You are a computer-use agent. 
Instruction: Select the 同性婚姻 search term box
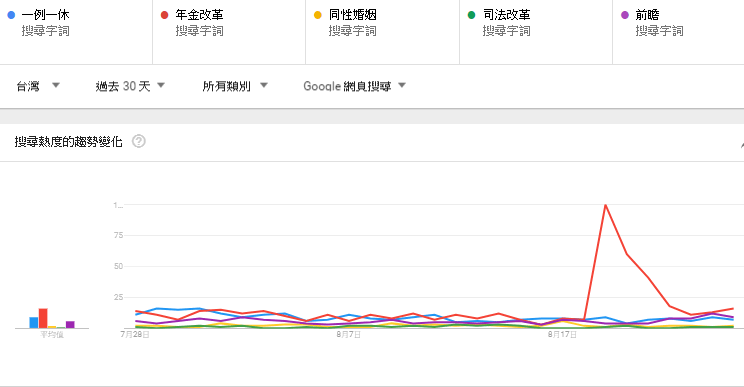pos(382,32)
